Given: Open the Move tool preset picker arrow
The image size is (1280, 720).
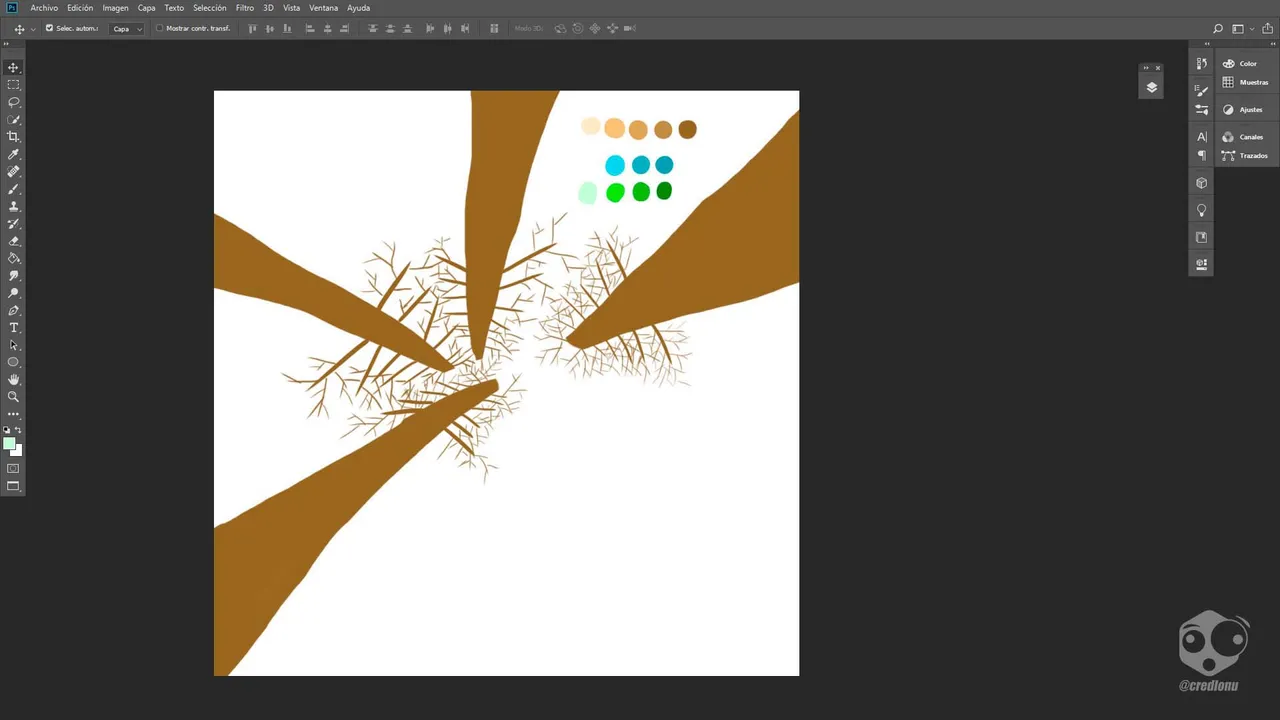Looking at the screenshot, I should [33, 29].
